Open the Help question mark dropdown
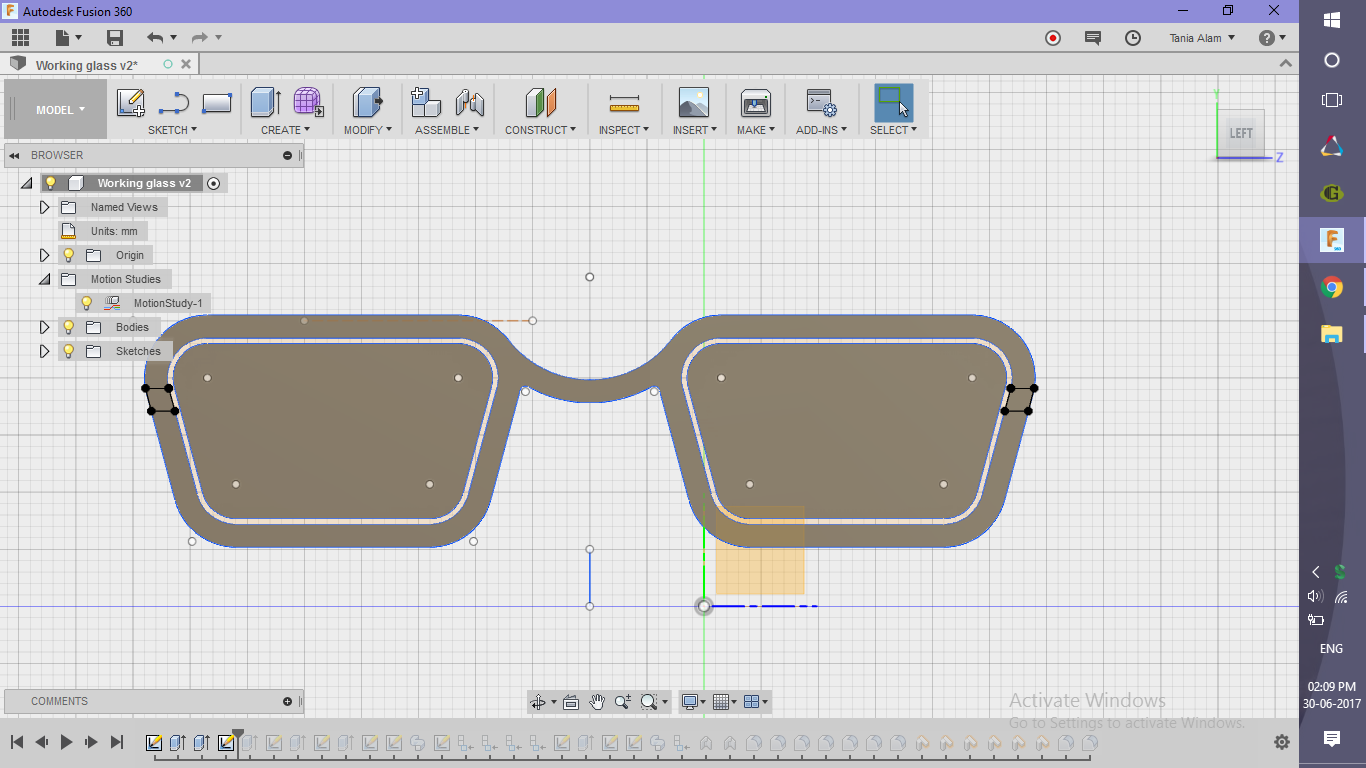1366x768 pixels. [x=1272, y=38]
